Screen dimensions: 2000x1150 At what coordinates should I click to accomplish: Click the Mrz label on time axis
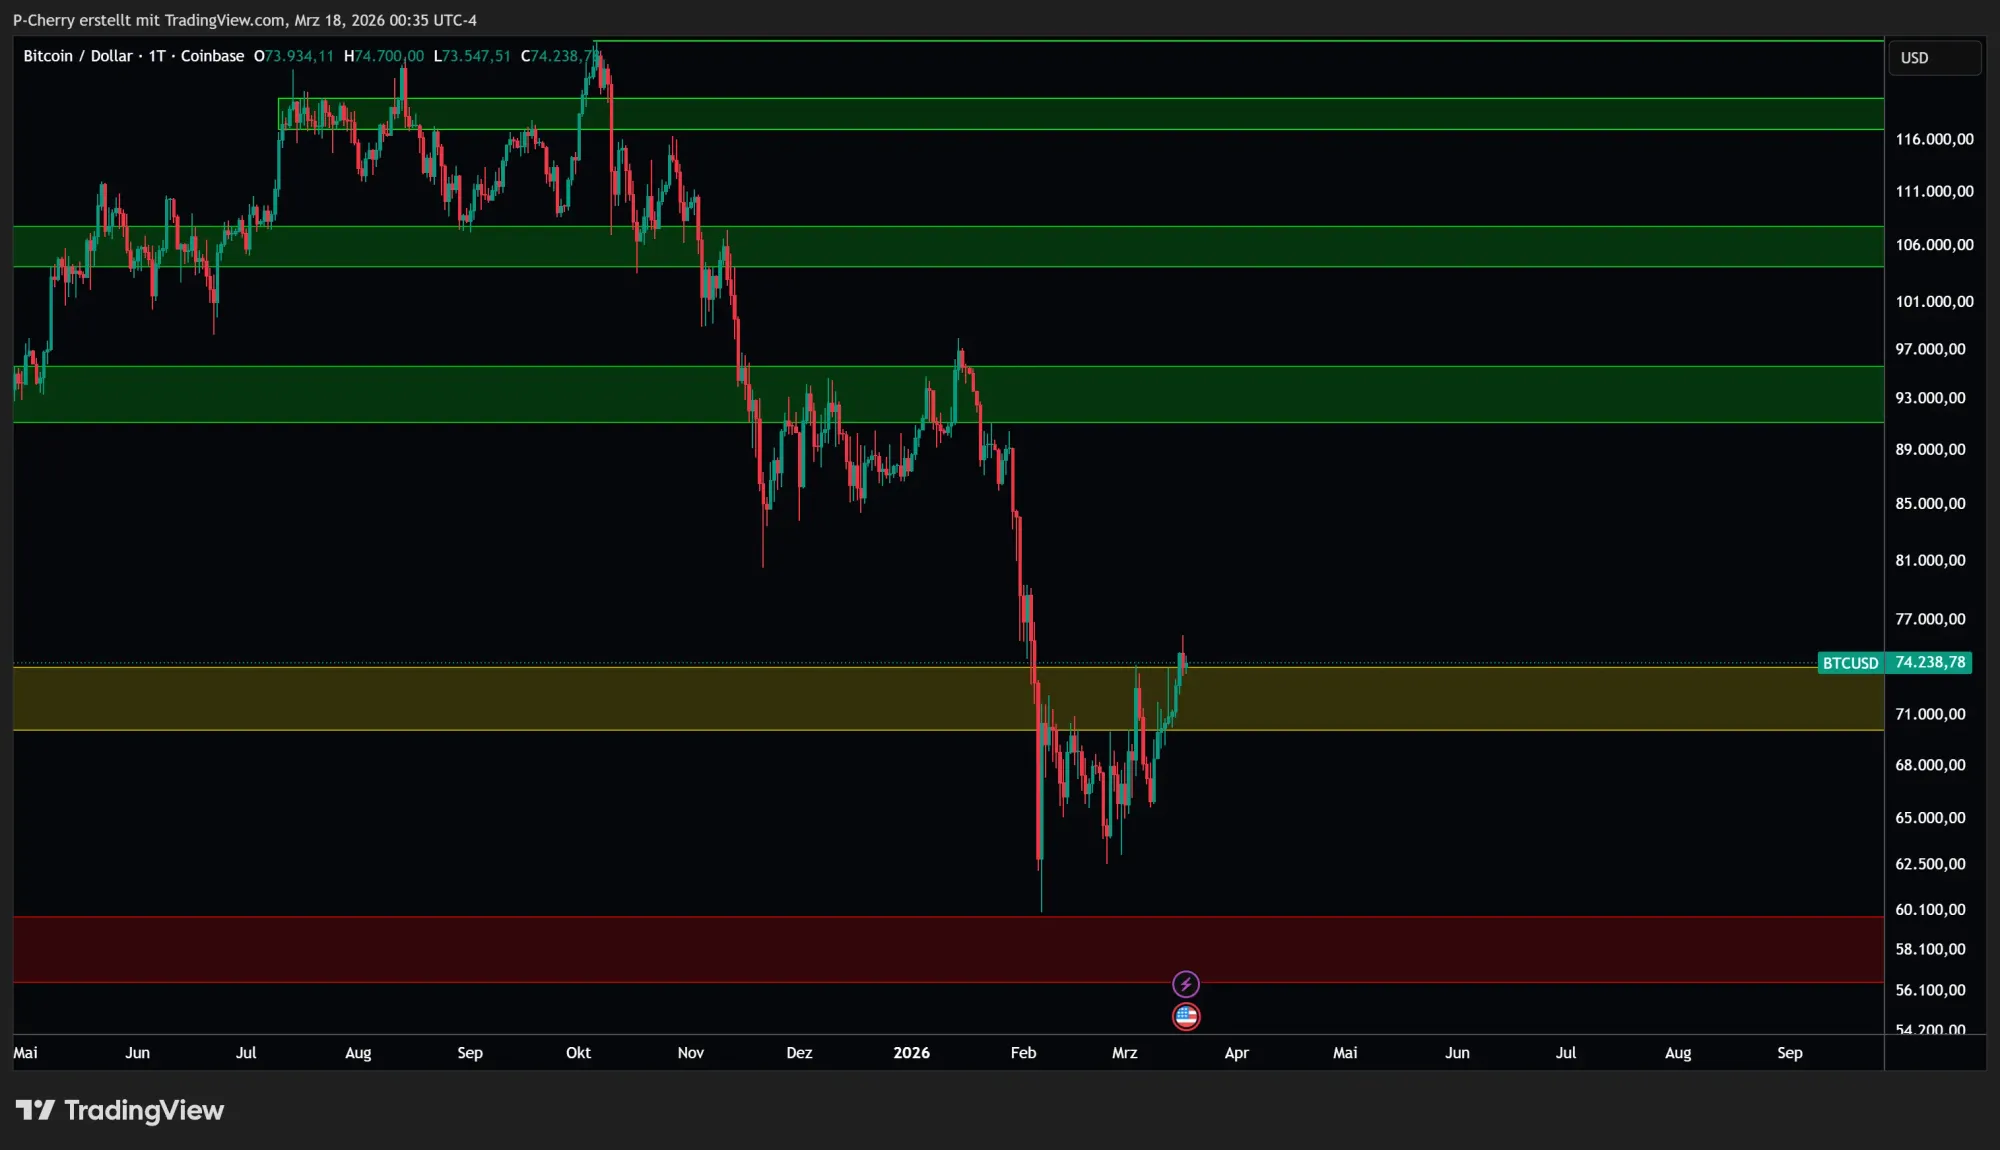coord(1124,1053)
